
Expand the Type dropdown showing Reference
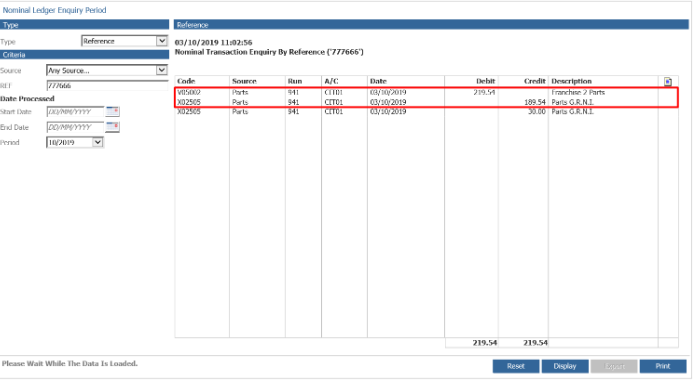162,41
